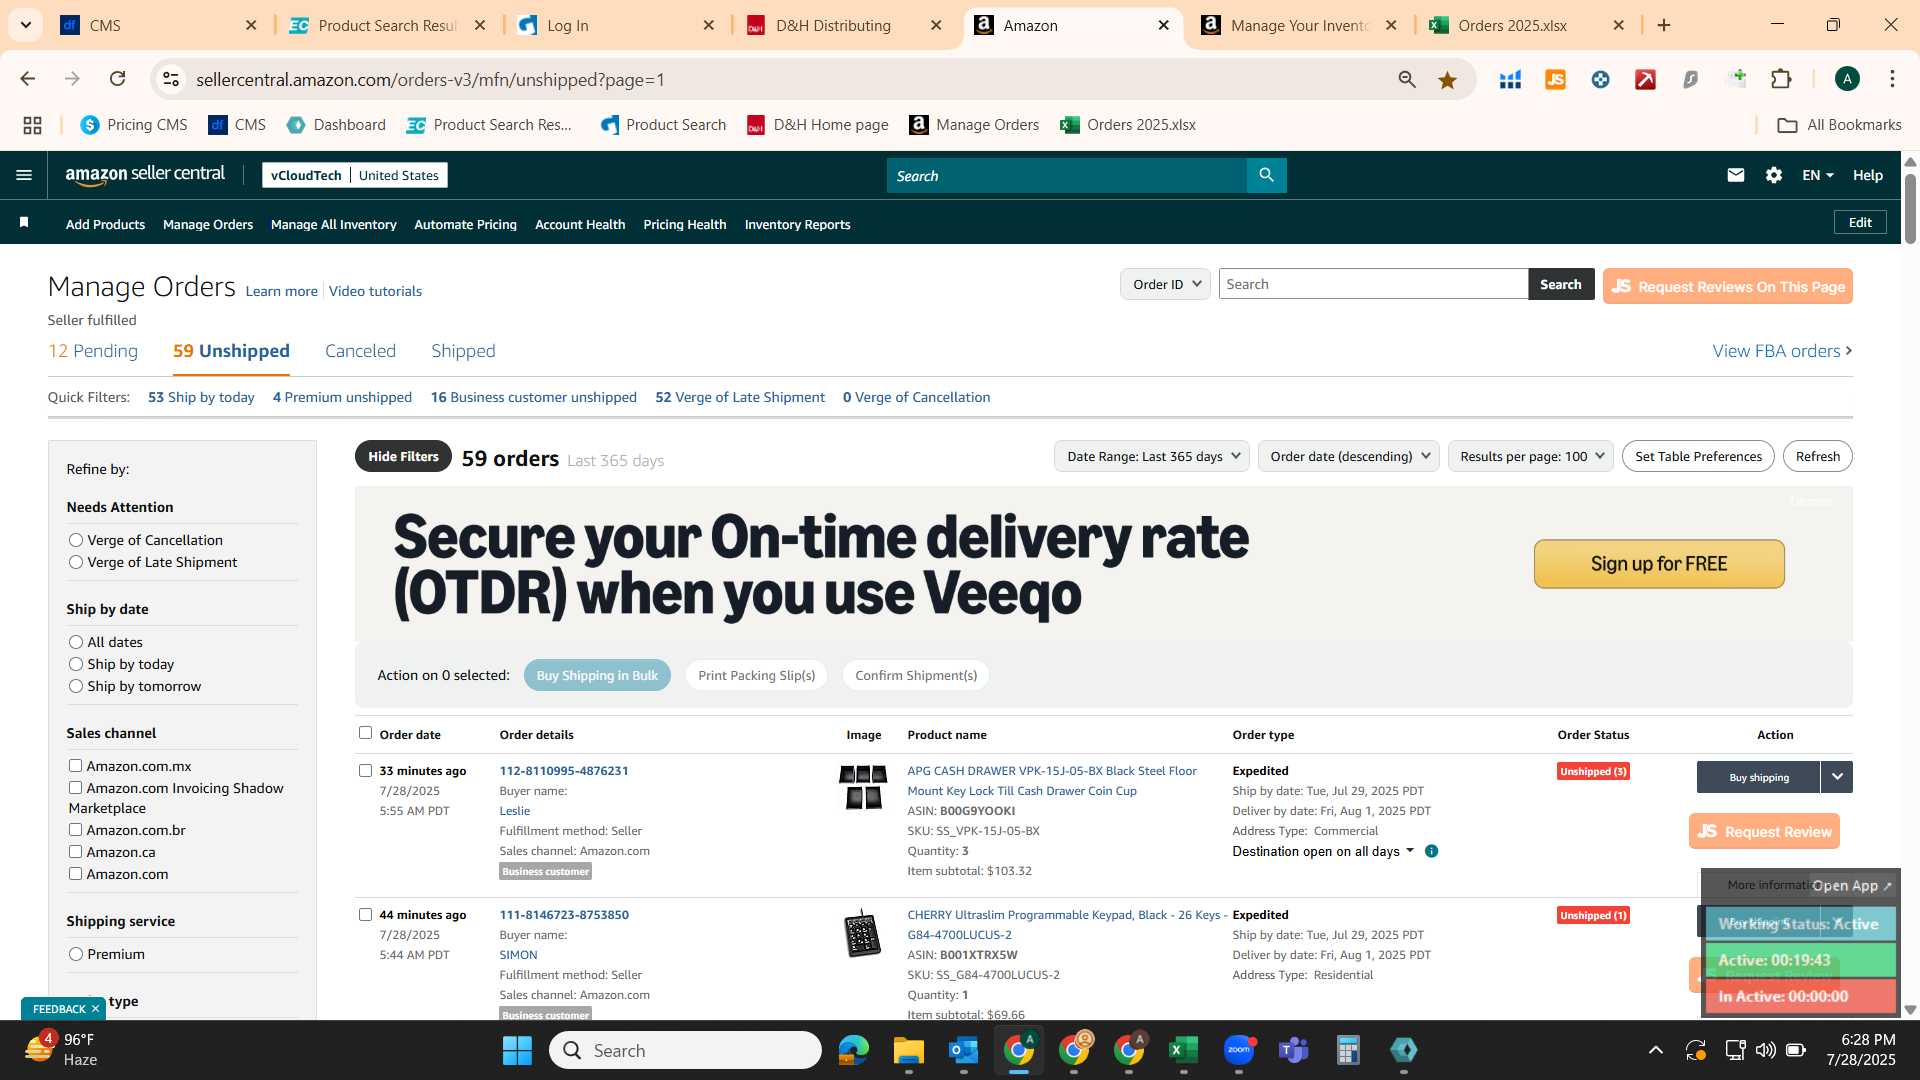Open the Order ID search type dropdown
1920x1080 pixels.
[x=1165, y=284]
